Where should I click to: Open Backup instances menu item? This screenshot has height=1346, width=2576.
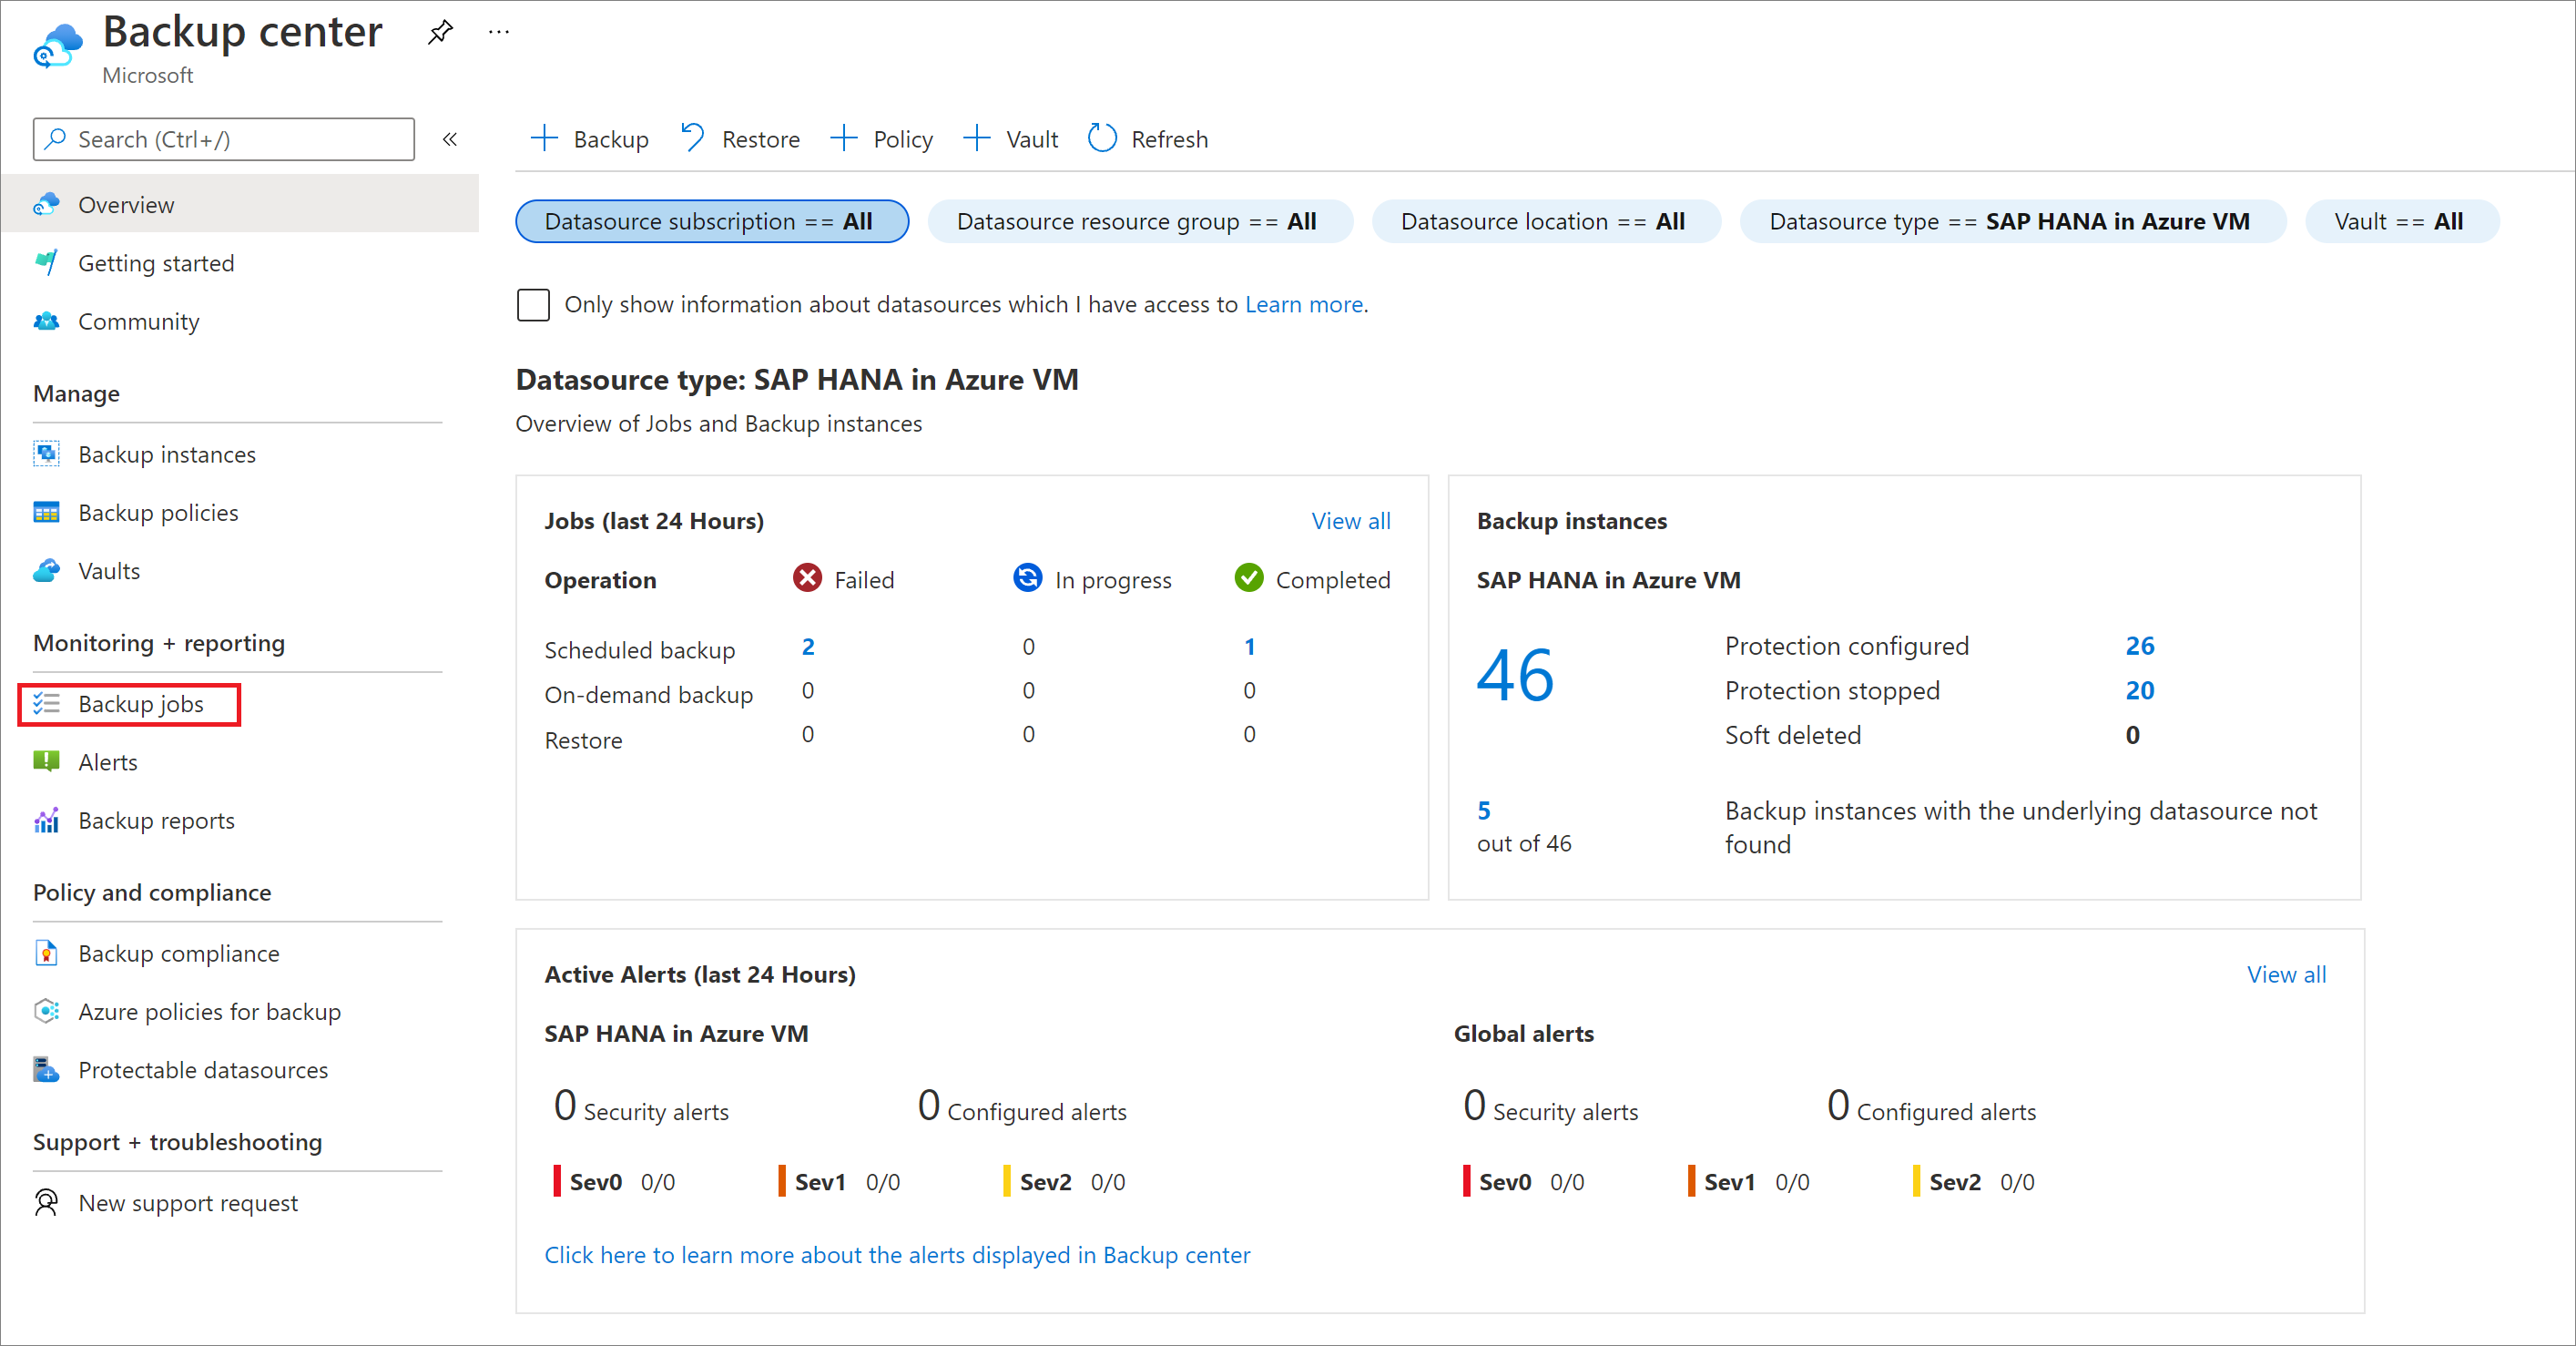point(168,454)
